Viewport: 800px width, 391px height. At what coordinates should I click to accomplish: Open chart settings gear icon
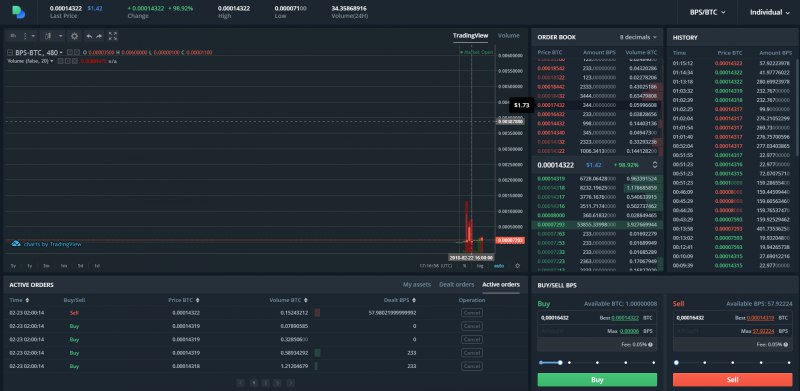74,36
